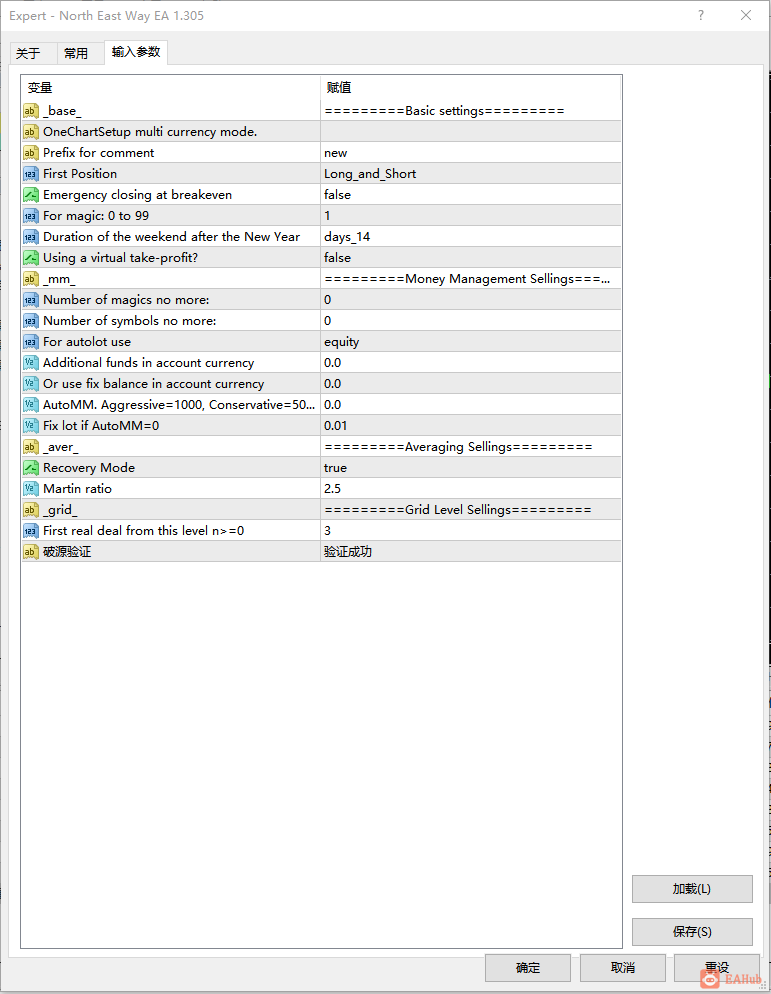Click the string icon beside 破源验证
This screenshot has width=771, height=994.
(30, 552)
